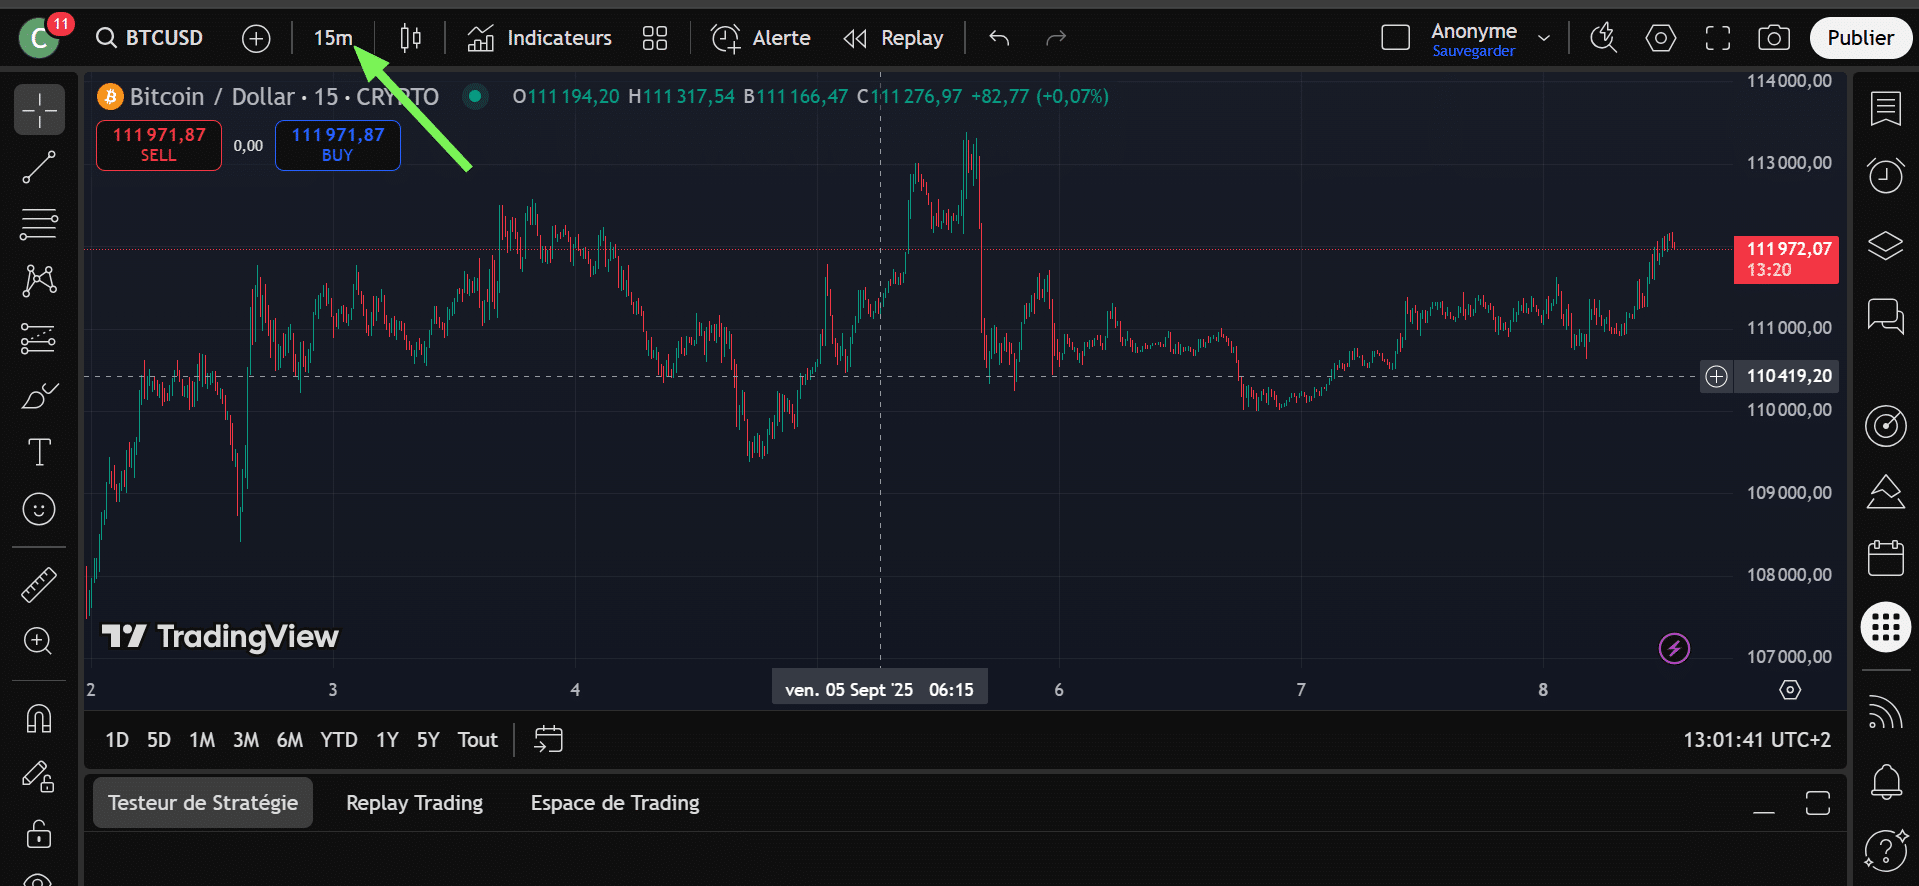The width and height of the screenshot is (1919, 886).
Task: Open the watchlist panel icon
Action: click(1885, 108)
